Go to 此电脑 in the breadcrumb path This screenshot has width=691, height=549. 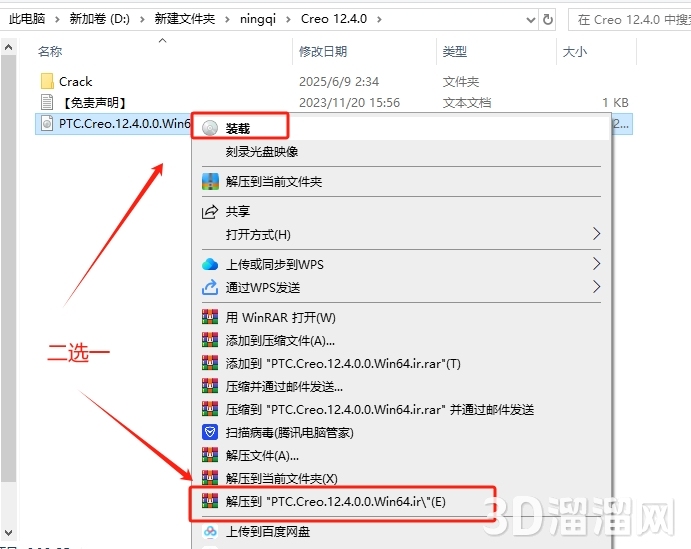(x=27, y=19)
